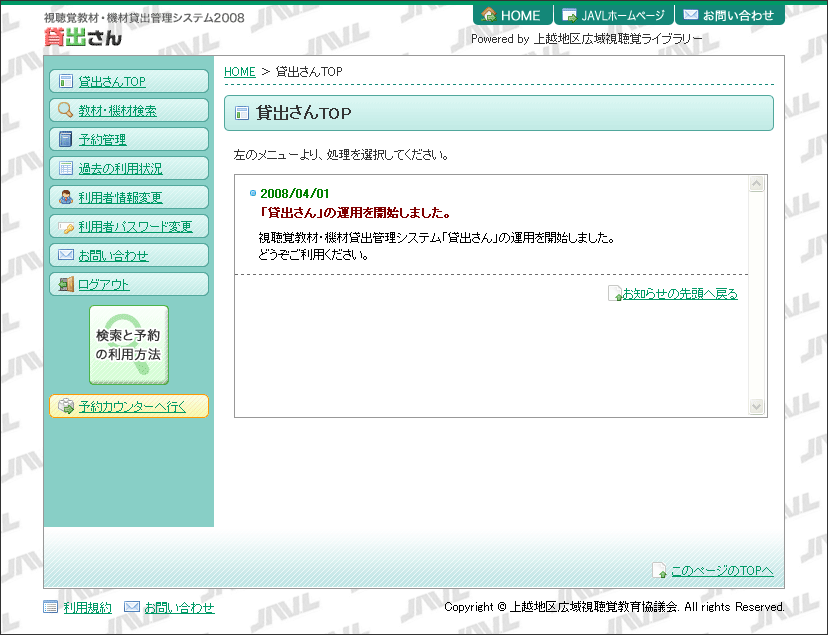828x635 pixels.
Task: Click the news panel scrollbar up arrow
Action: point(757,184)
